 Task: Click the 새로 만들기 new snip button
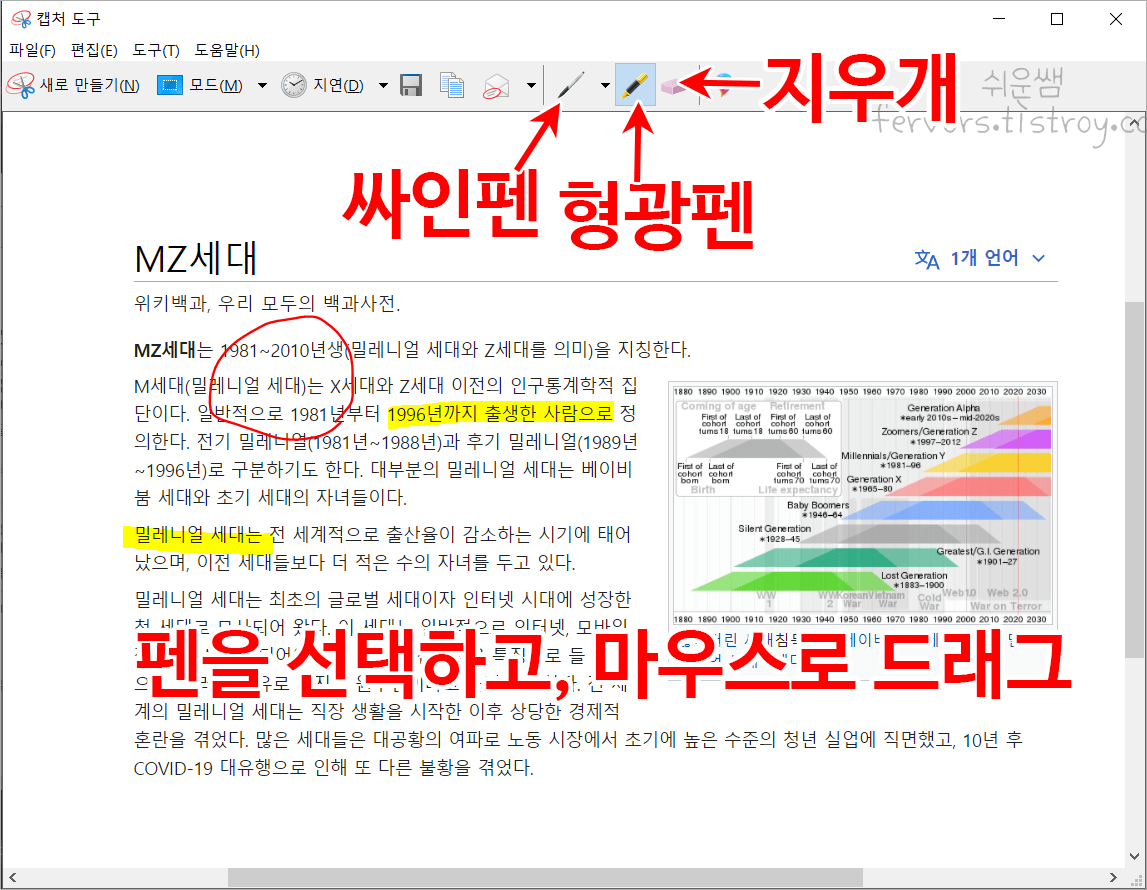pyautogui.click(x=73, y=86)
